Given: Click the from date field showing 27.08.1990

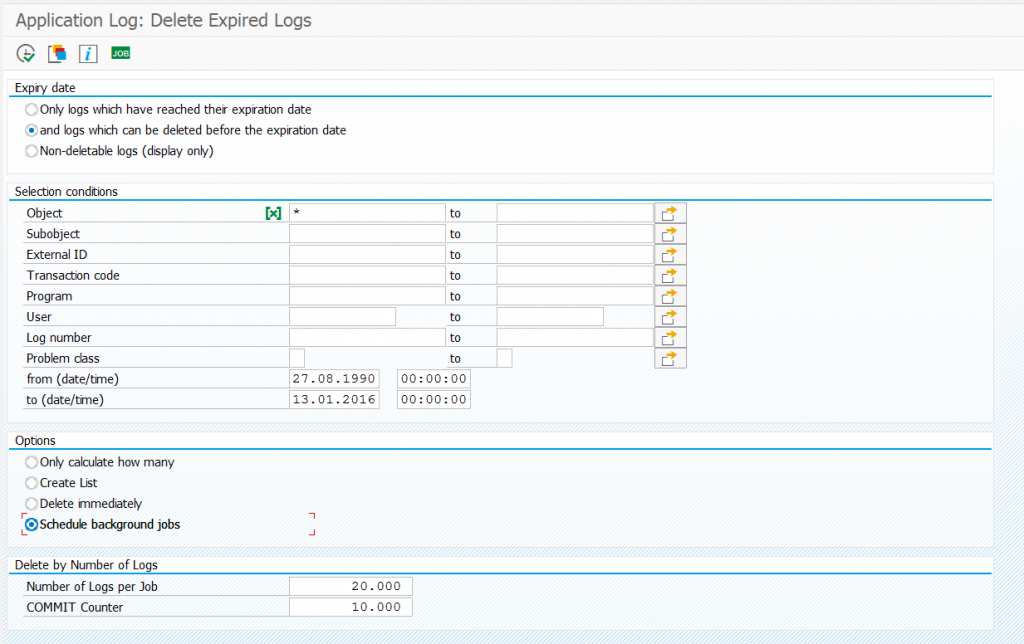Looking at the screenshot, I should click(x=332, y=378).
